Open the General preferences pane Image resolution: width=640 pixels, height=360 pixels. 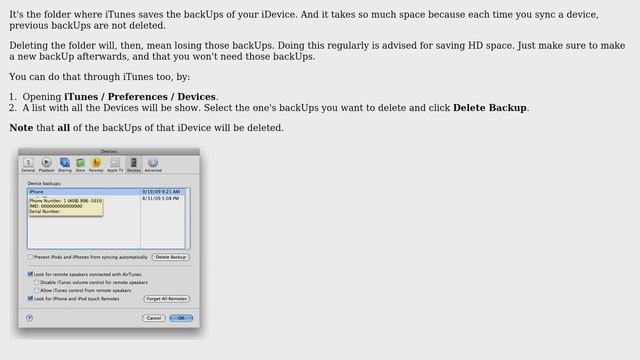pos(28,165)
